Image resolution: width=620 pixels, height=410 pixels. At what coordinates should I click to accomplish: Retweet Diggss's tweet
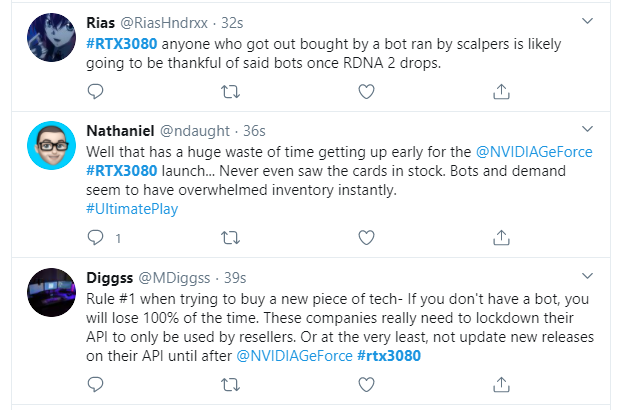click(x=230, y=383)
